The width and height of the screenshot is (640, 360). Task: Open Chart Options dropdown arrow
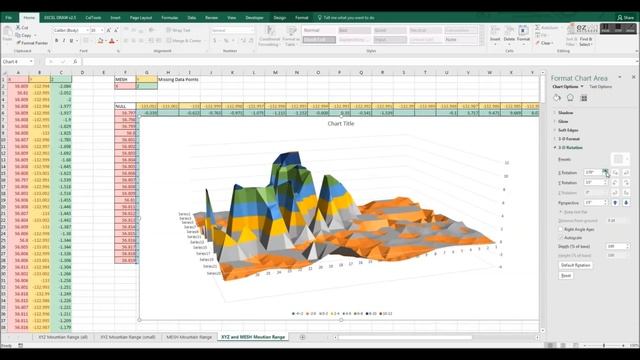tap(582, 87)
